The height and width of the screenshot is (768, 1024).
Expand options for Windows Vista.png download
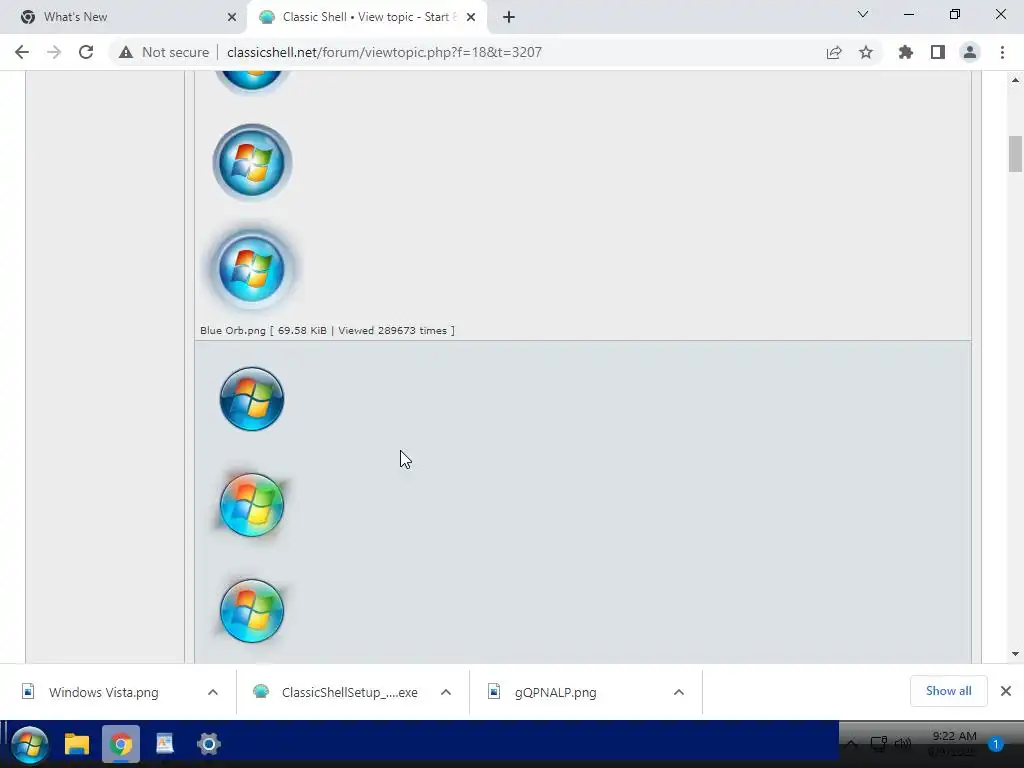point(213,692)
